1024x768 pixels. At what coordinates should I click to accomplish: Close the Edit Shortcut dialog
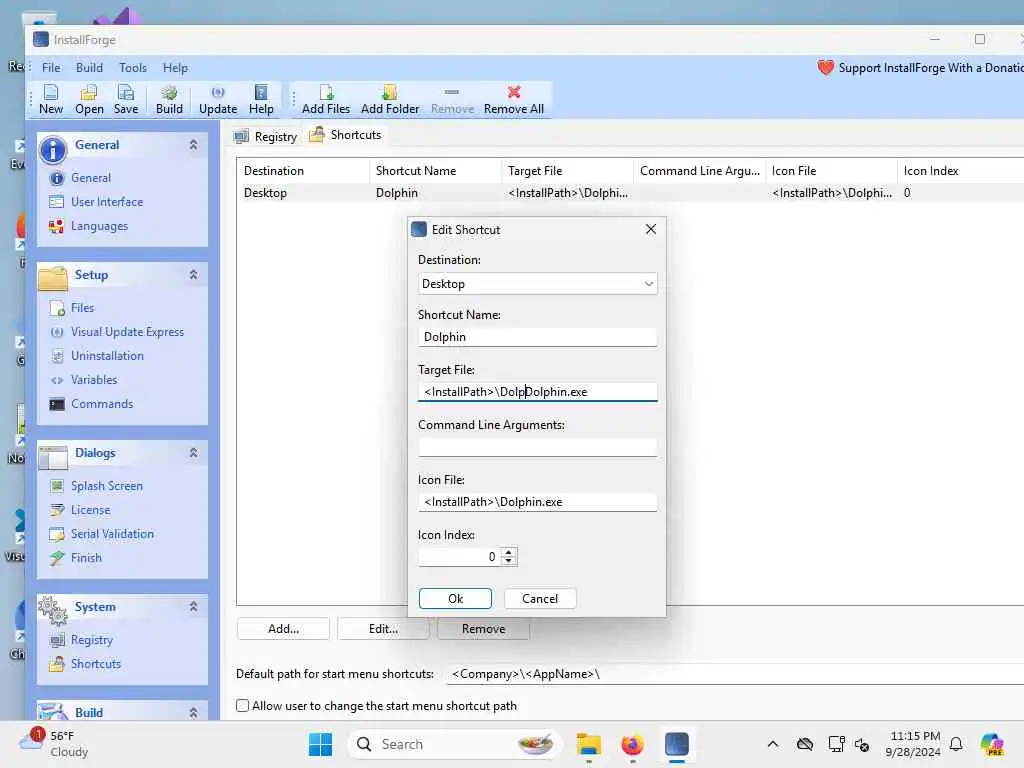[x=650, y=229]
